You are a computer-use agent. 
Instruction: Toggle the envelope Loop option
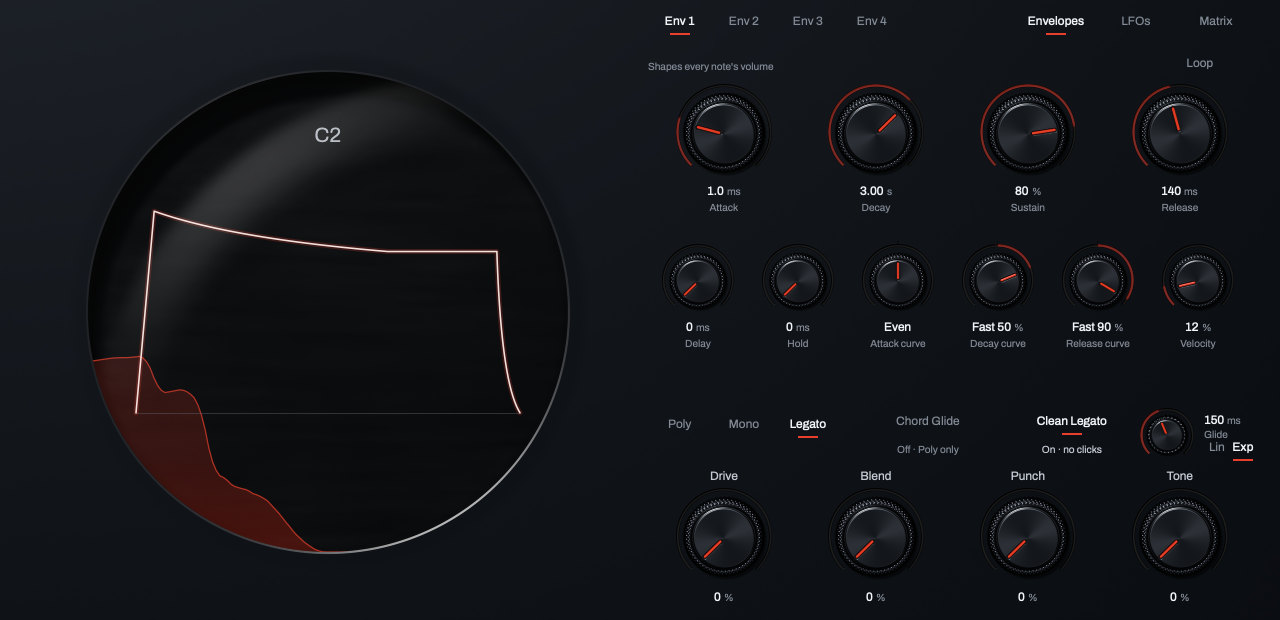pyautogui.click(x=1200, y=63)
